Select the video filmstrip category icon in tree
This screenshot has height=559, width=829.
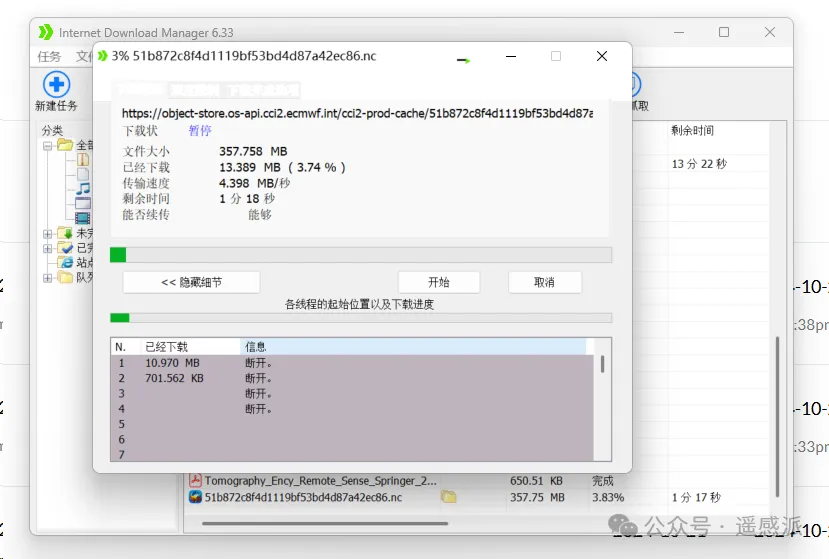tap(82, 218)
